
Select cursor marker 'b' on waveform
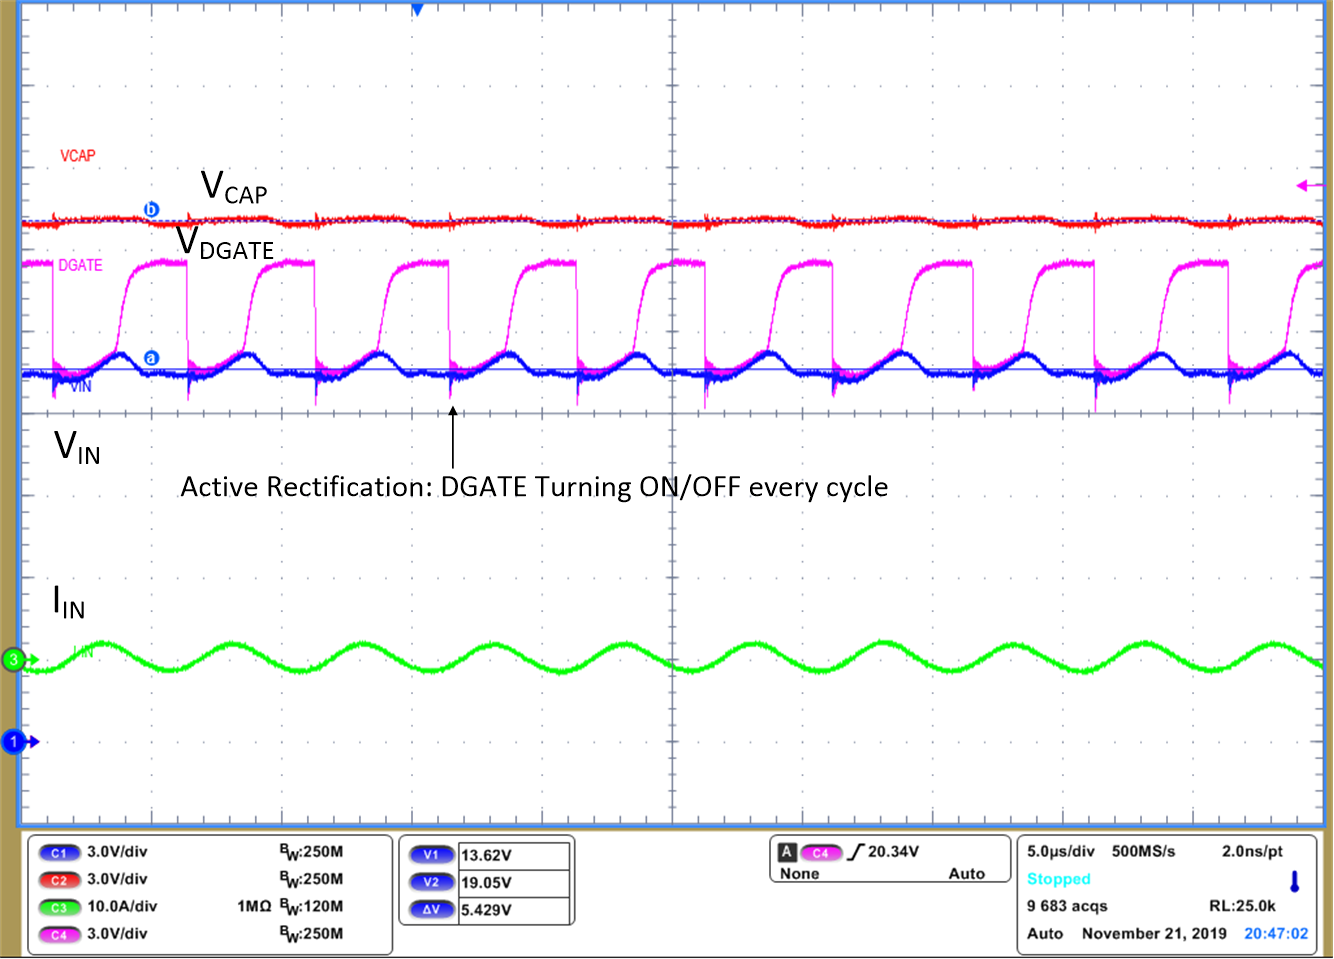point(151,210)
